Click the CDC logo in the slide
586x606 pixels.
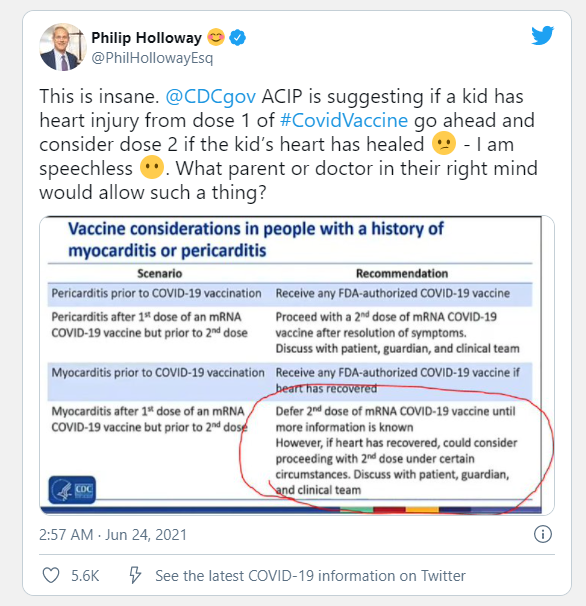[72, 490]
